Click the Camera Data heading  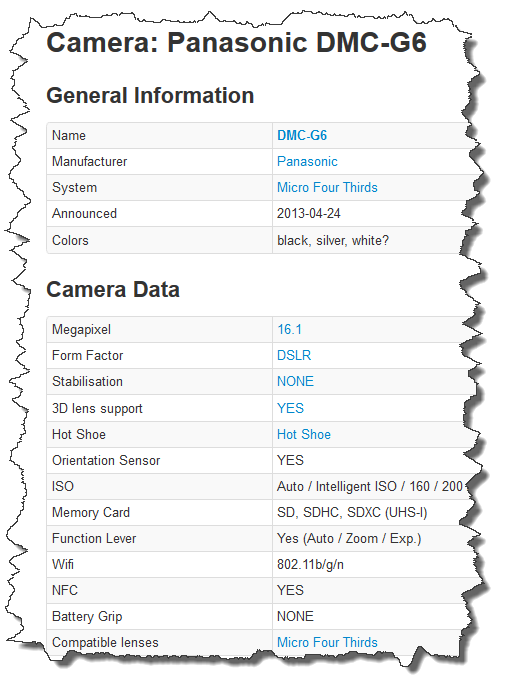coord(113,289)
